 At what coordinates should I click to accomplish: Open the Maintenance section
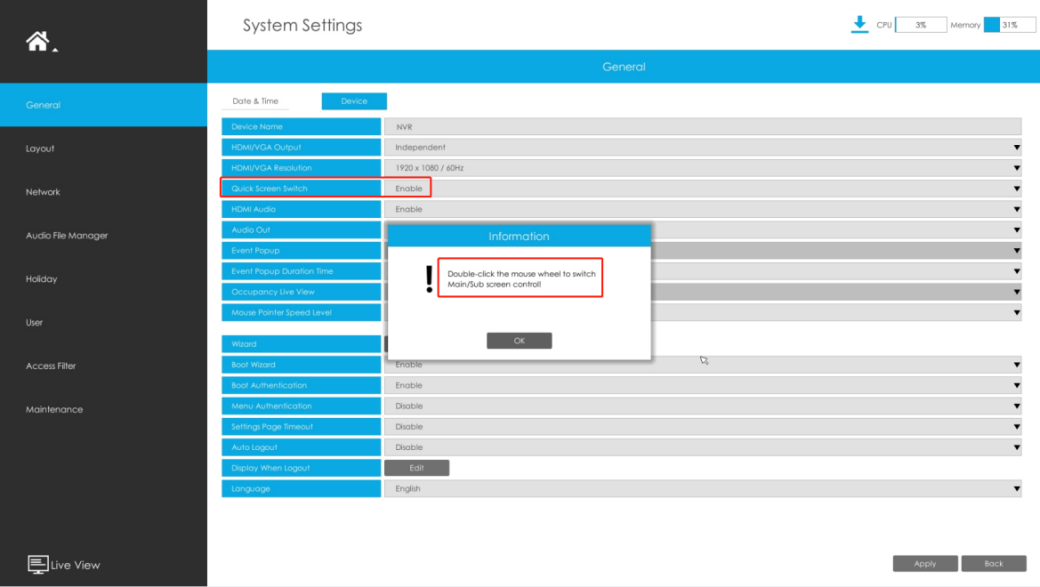[54, 409]
